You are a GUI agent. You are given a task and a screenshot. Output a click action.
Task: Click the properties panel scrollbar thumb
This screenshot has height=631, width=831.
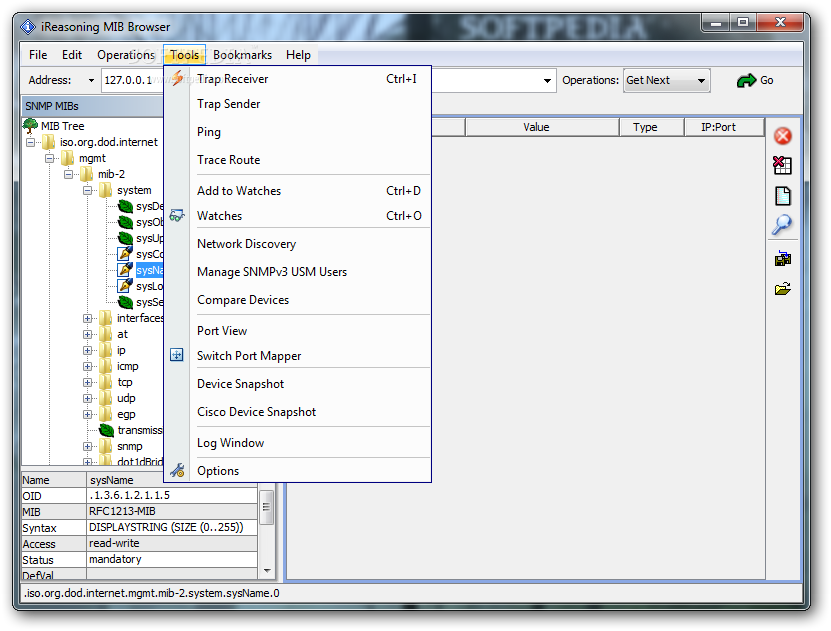pyautogui.click(x=267, y=507)
